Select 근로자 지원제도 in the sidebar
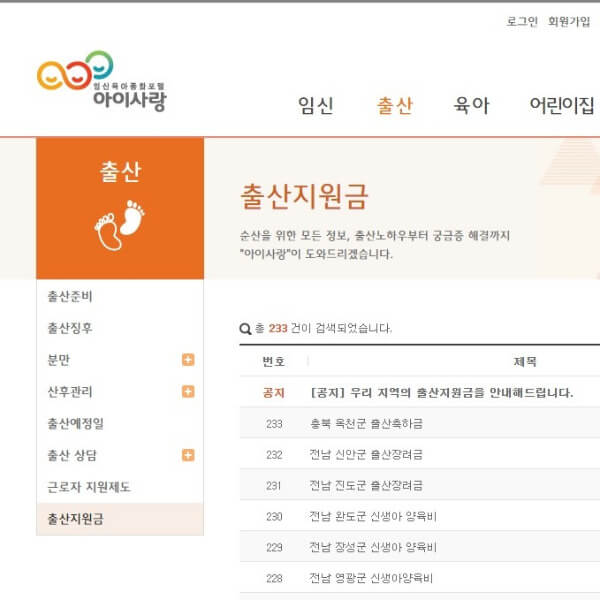This screenshot has height=600, width=600. 89,487
